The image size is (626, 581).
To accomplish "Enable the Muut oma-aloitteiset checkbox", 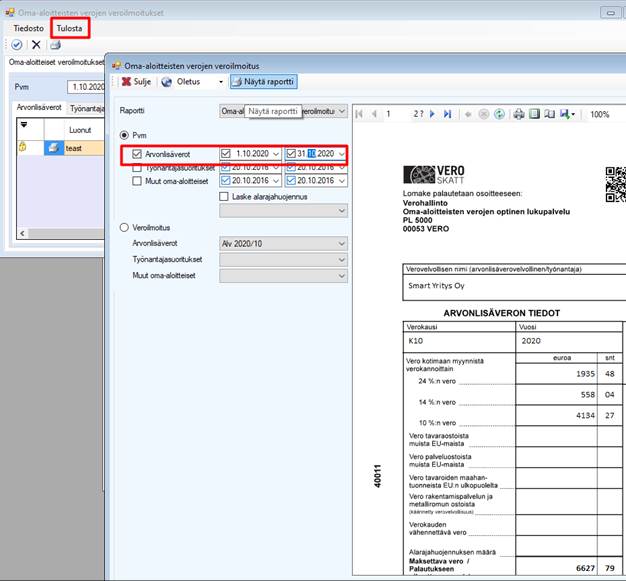I will point(138,181).
